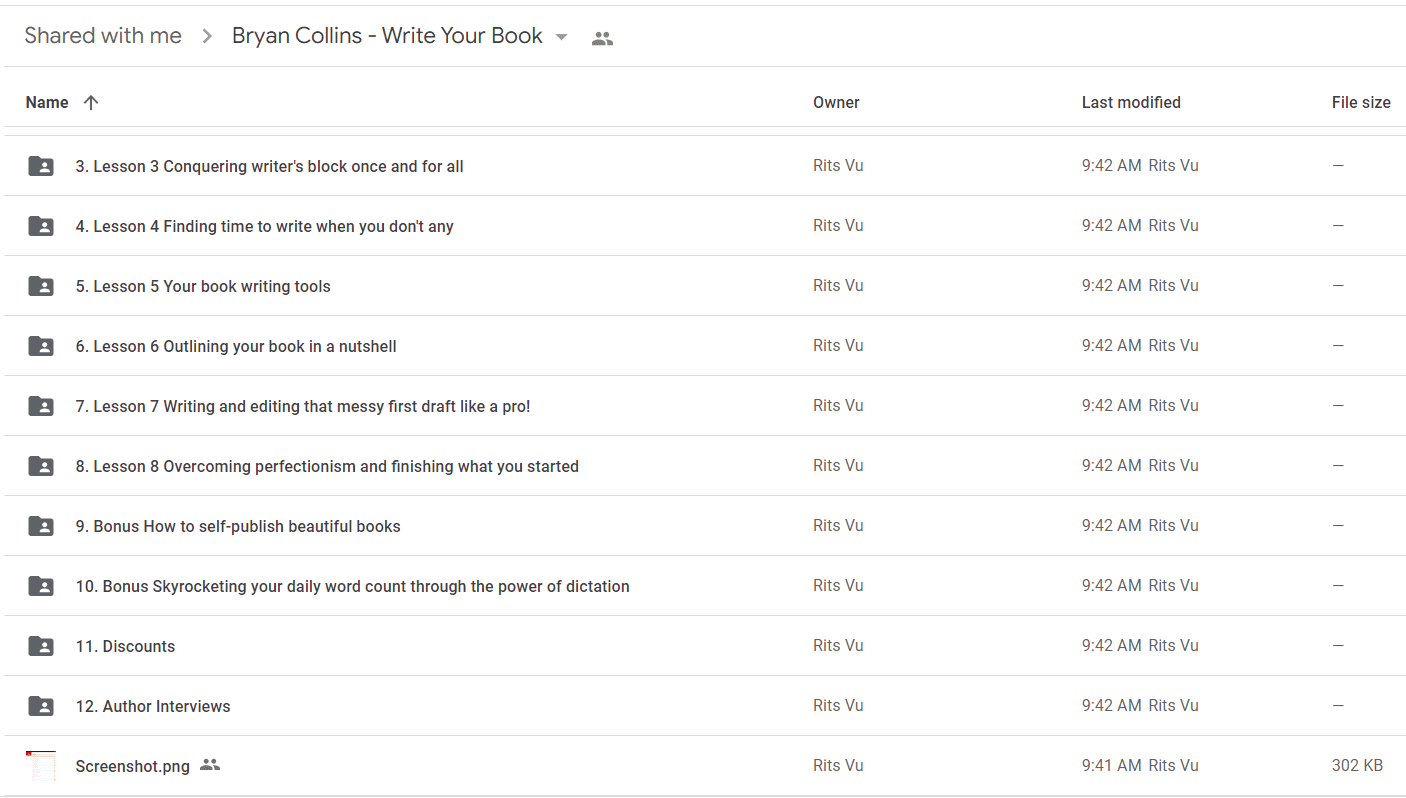Select the Screenshot.png file thumbnail
Viewport: 1406px width, 798px height.
tap(41, 766)
